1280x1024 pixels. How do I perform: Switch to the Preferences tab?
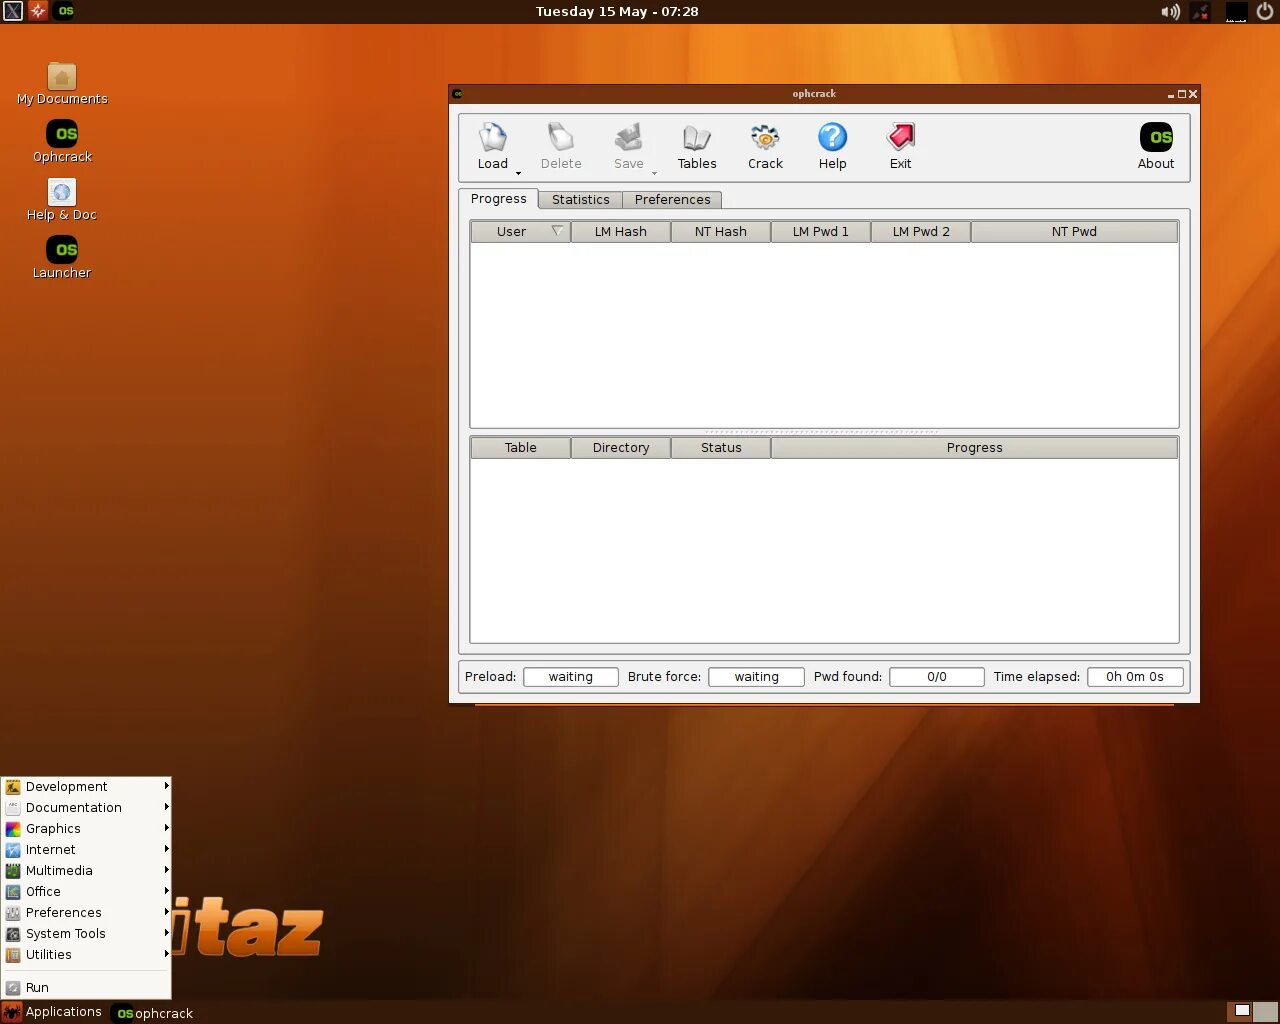click(x=672, y=199)
